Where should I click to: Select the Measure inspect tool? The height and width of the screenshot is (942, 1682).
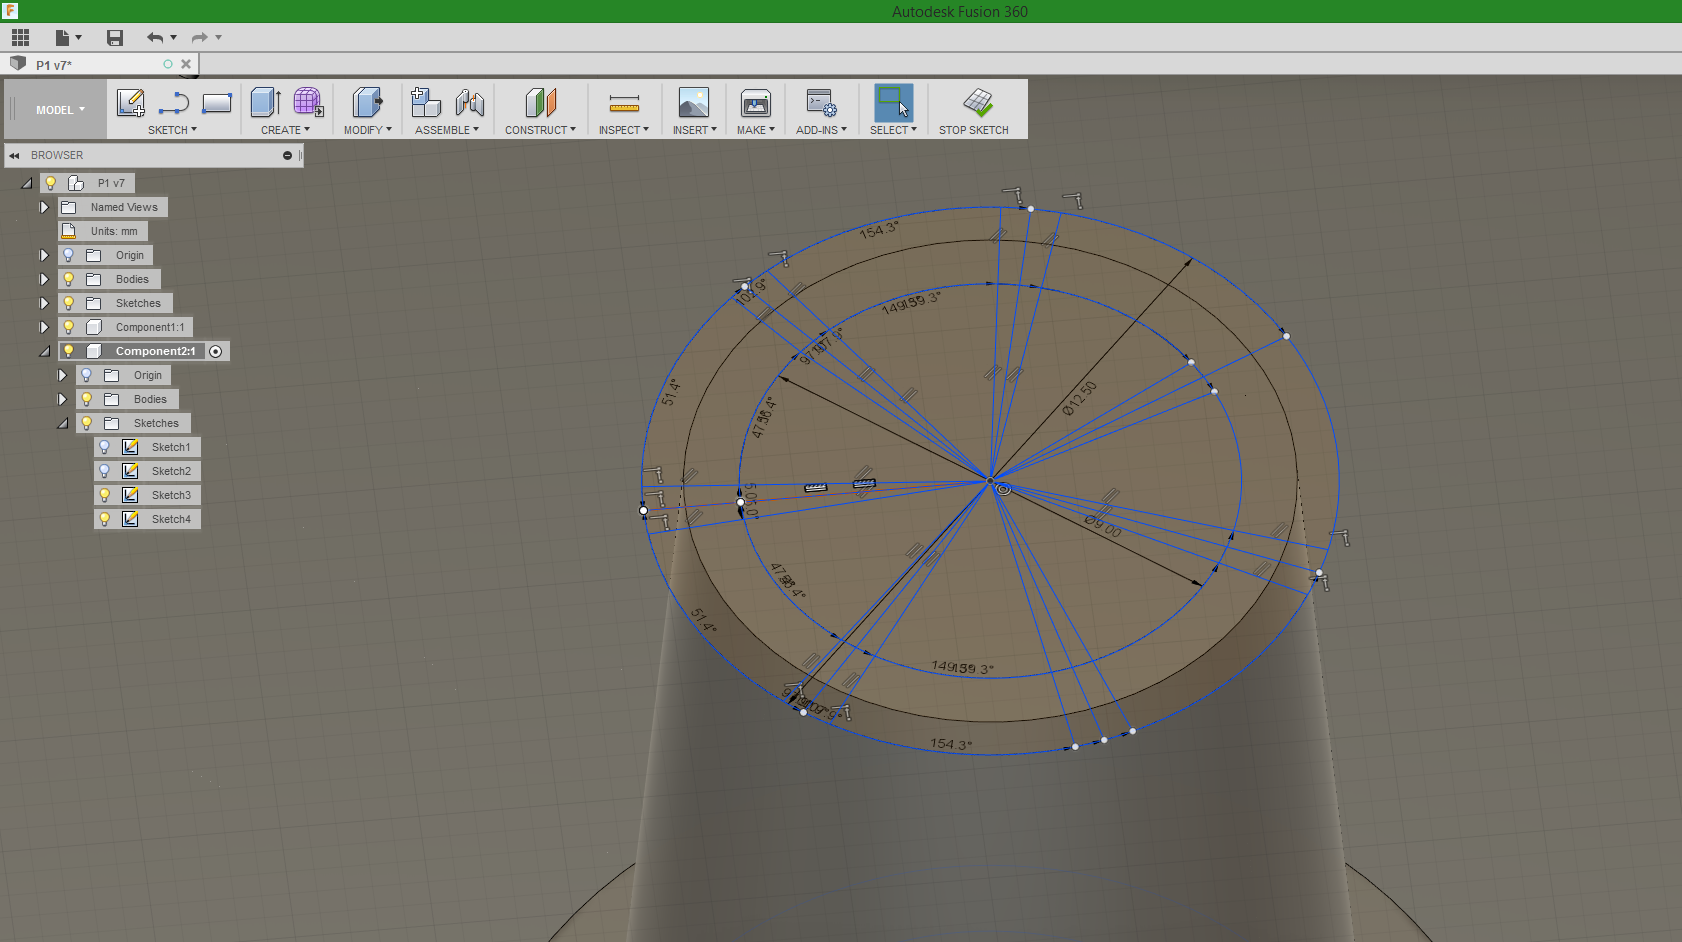pos(624,103)
